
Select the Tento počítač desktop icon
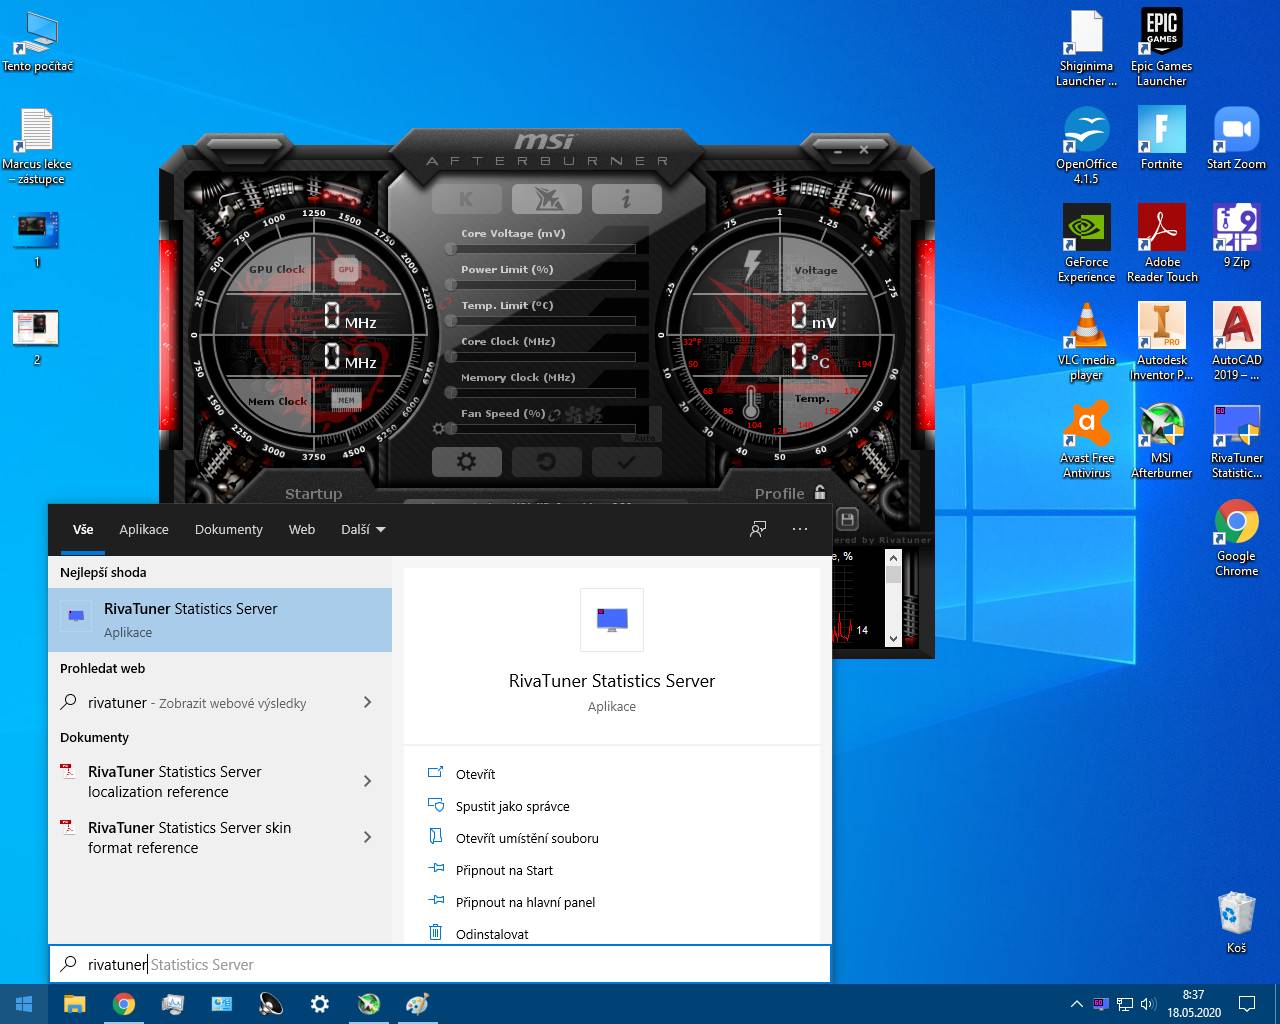[x=37, y=41]
